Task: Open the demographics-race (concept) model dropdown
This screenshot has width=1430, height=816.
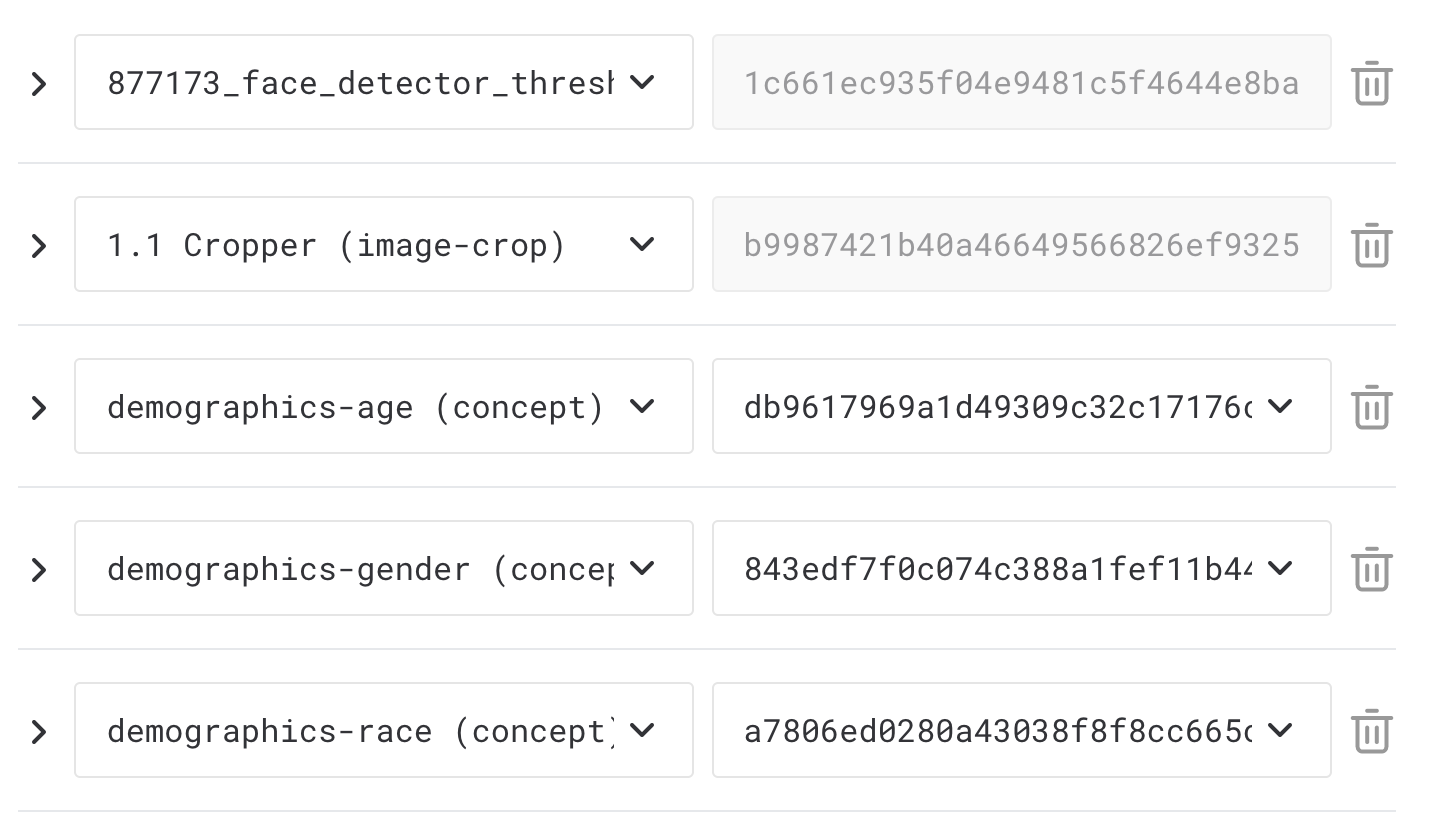Action: pos(383,730)
